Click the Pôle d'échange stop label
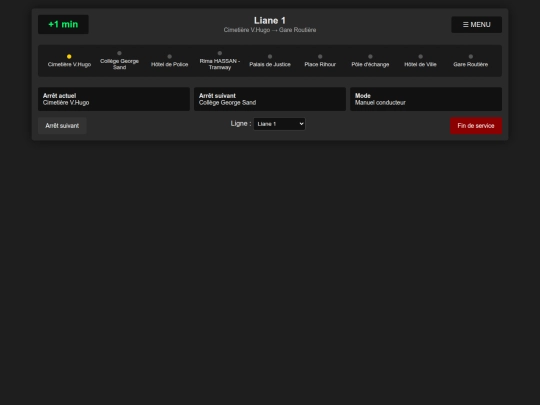This screenshot has width=540, height=405. point(370,64)
